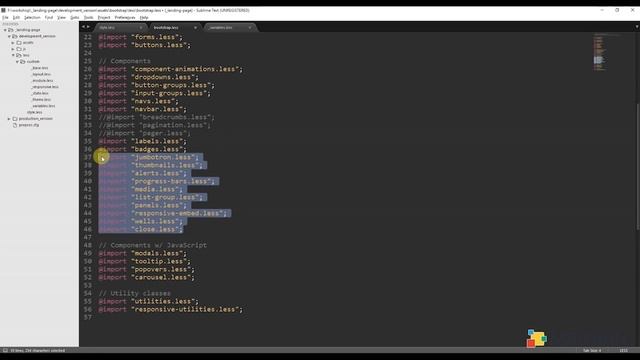640x360 pixels.
Task: Click the less folder icon
Action: [x=19, y=55]
